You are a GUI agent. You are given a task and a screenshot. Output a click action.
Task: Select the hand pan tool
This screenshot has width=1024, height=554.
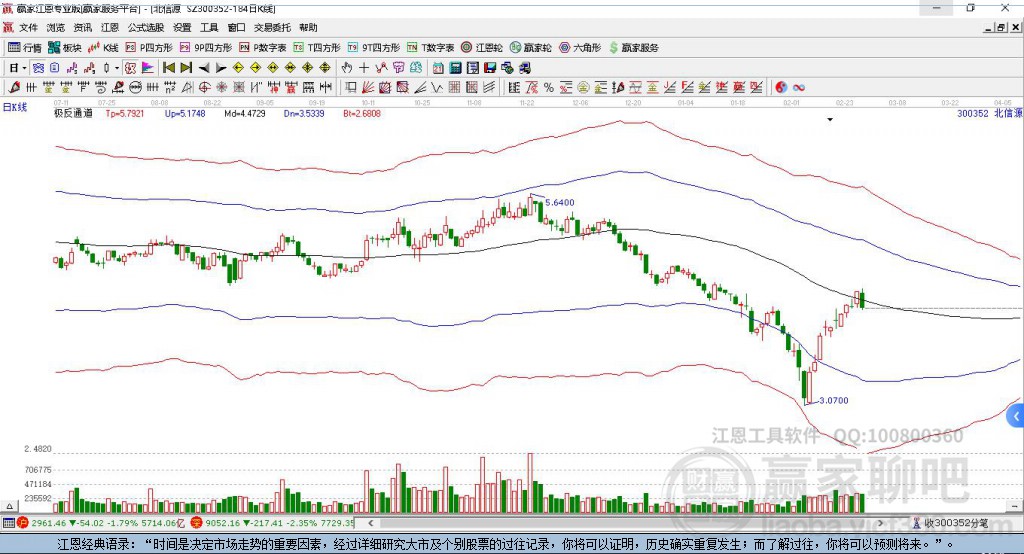coord(347,68)
